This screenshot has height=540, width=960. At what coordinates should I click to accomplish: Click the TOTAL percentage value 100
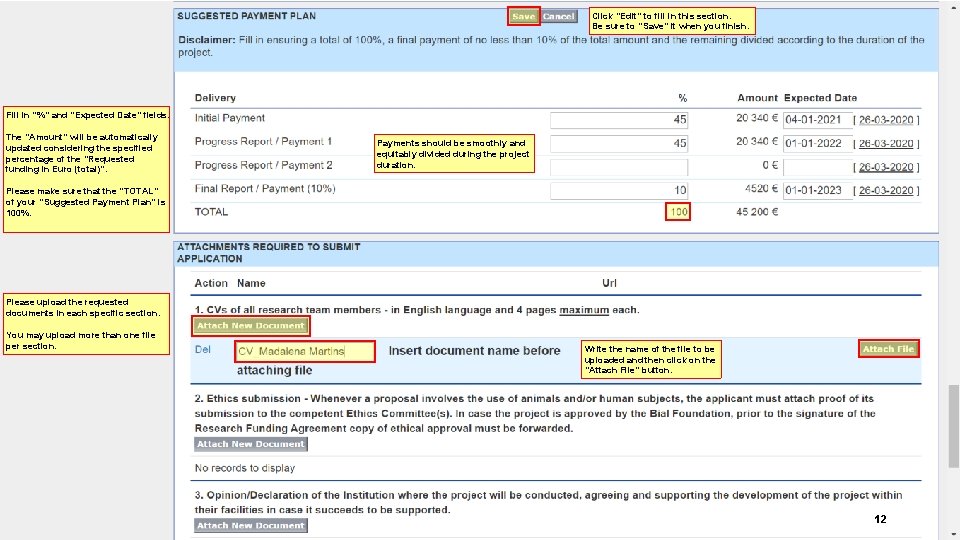[x=678, y=212]
